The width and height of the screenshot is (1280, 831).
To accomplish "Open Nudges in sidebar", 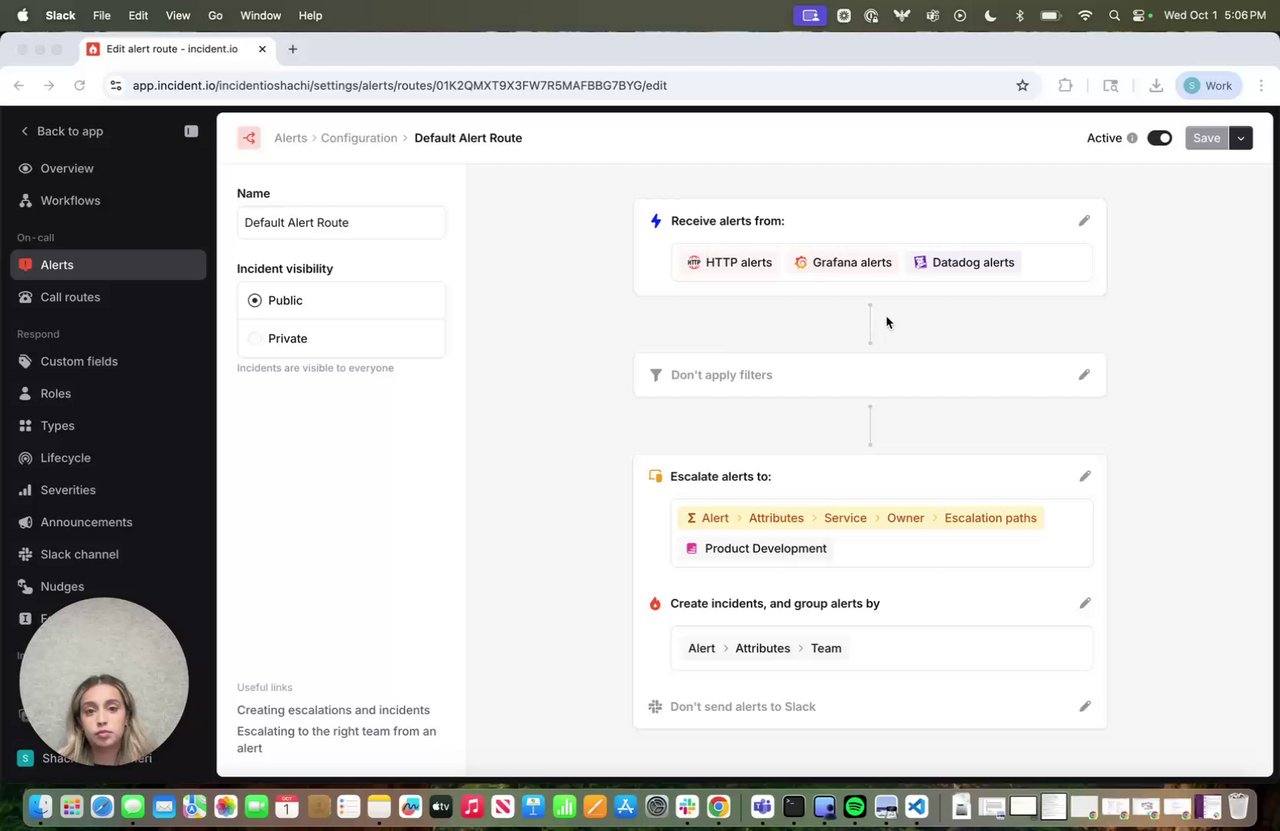I will [x=108, y=586].
